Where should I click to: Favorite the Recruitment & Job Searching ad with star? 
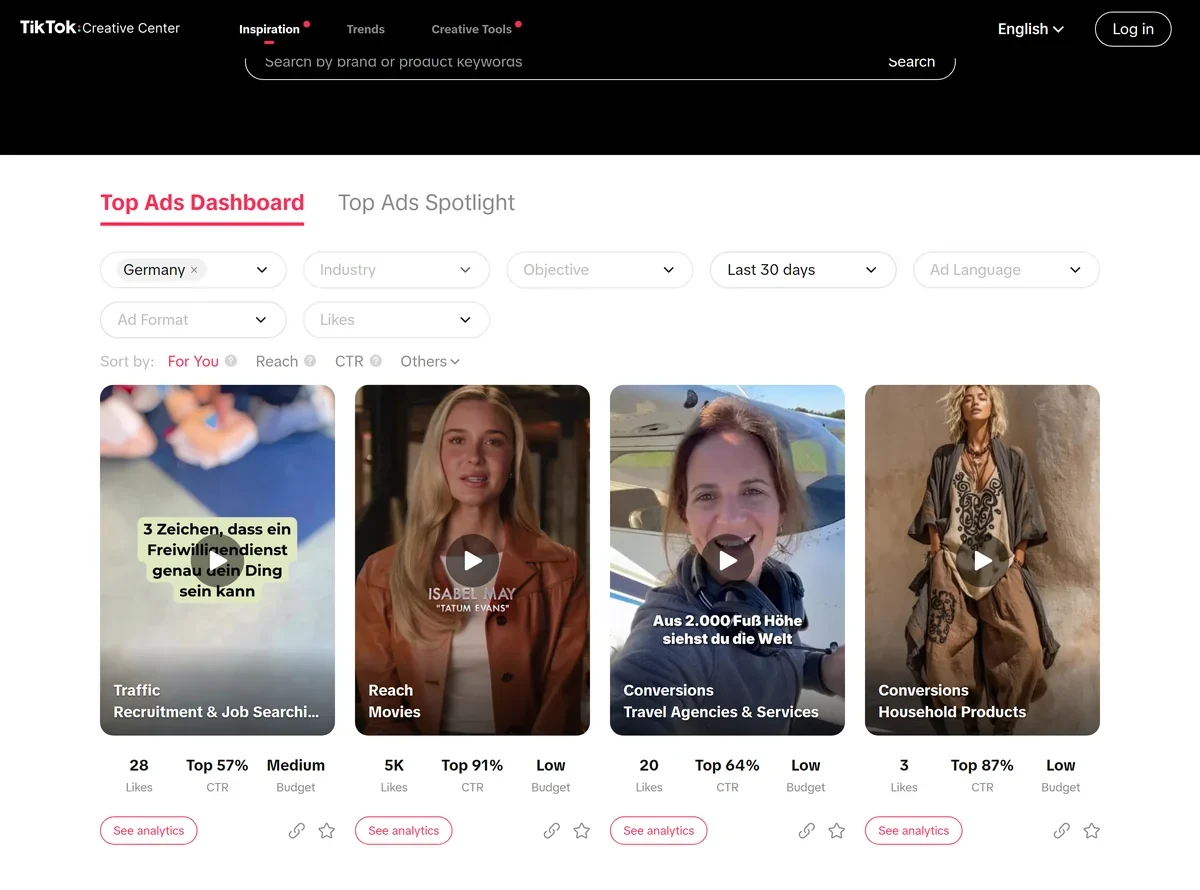[327, 831]
